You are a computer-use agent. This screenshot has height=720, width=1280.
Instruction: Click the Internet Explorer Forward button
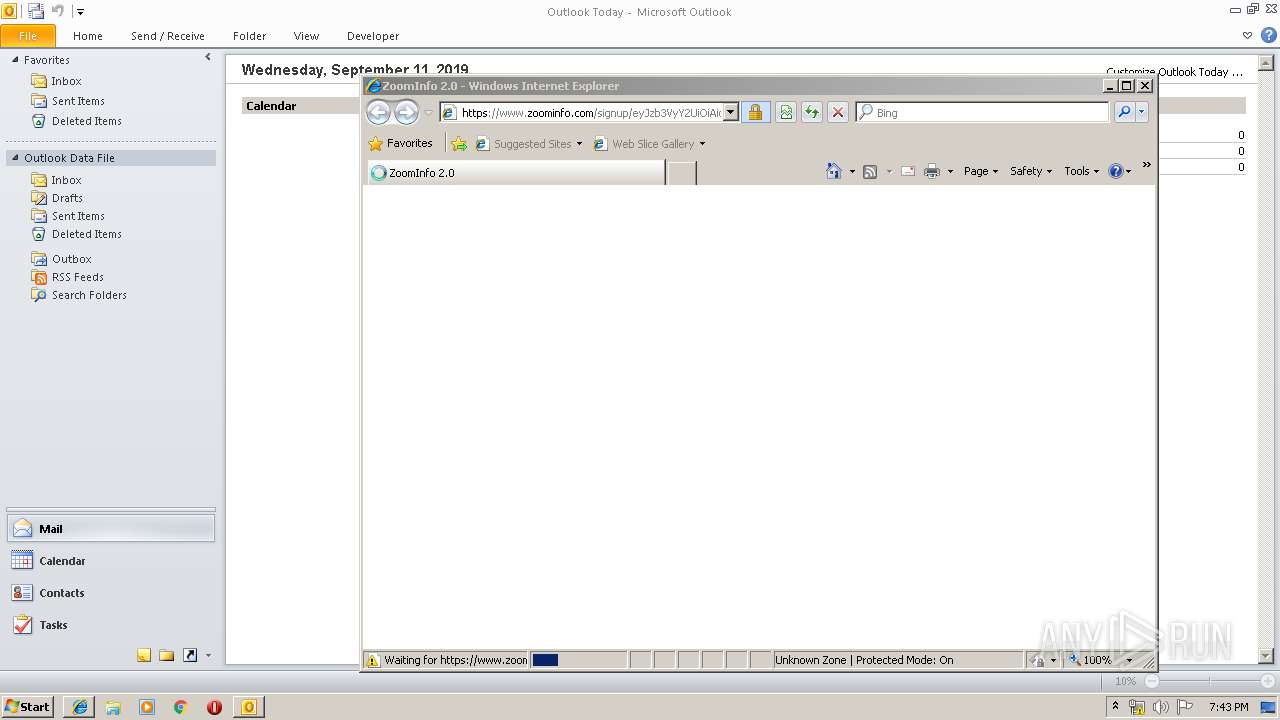coord(406,112)
